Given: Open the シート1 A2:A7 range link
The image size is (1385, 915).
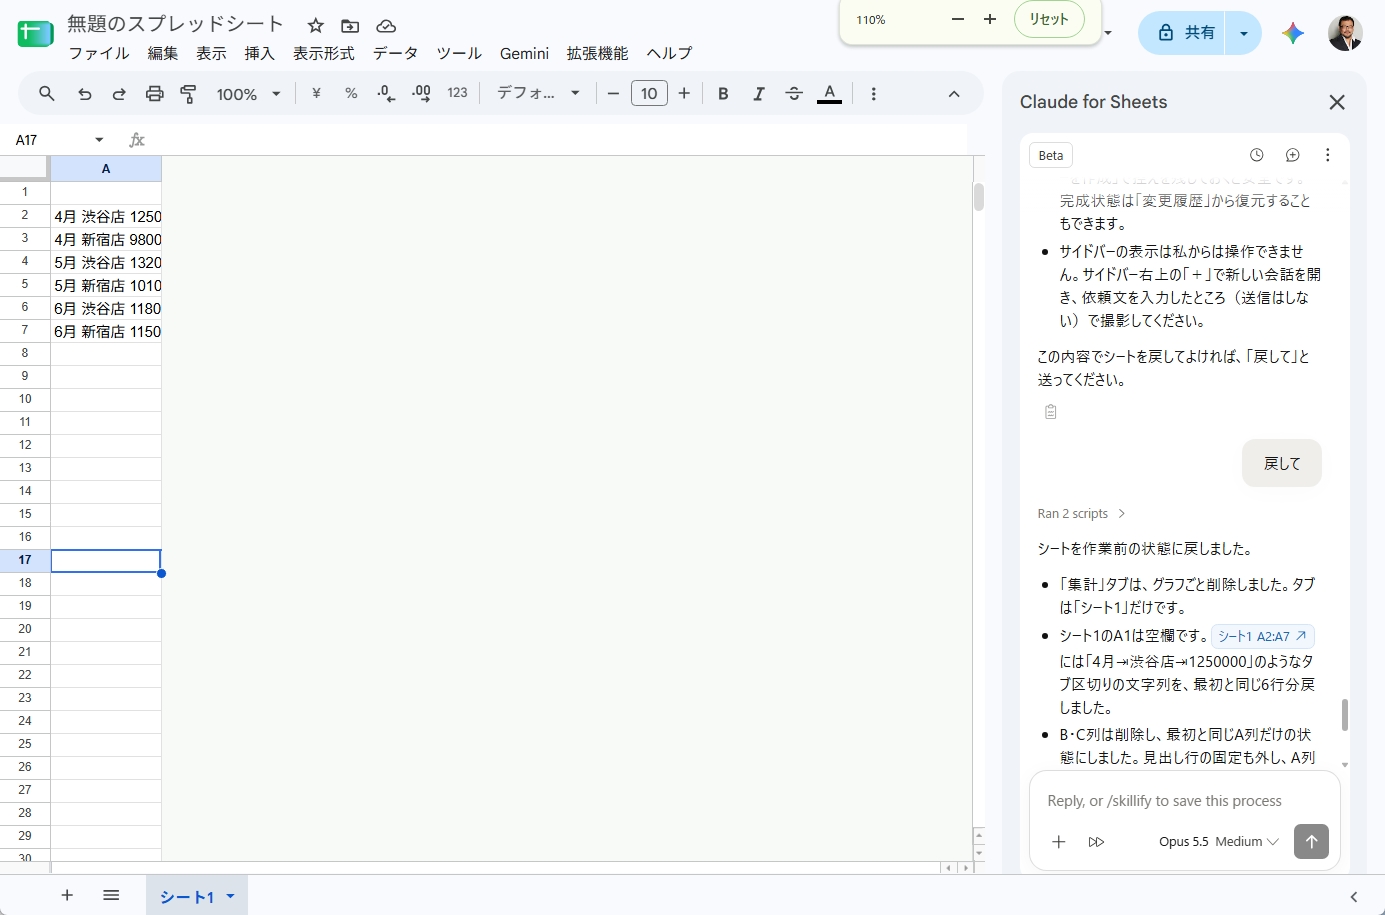Looking at the screenshot, I should pos(1263,636).
